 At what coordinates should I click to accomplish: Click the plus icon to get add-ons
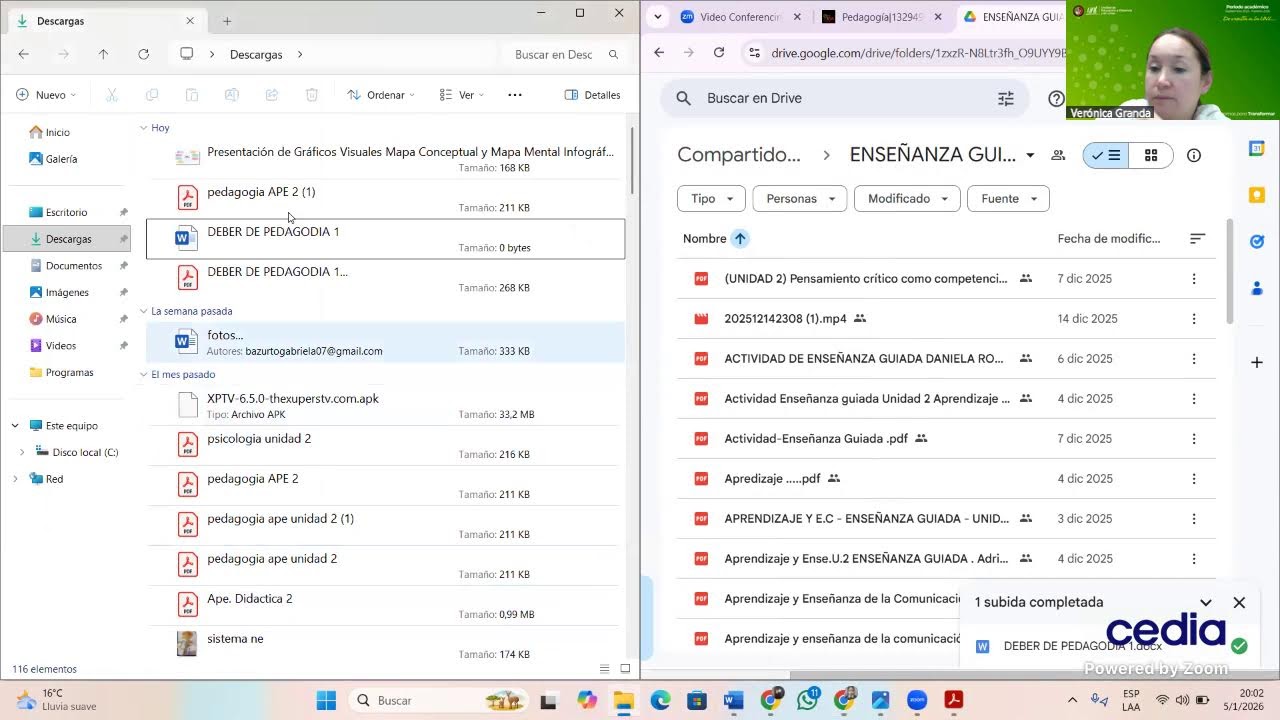tap(1257, 362)
